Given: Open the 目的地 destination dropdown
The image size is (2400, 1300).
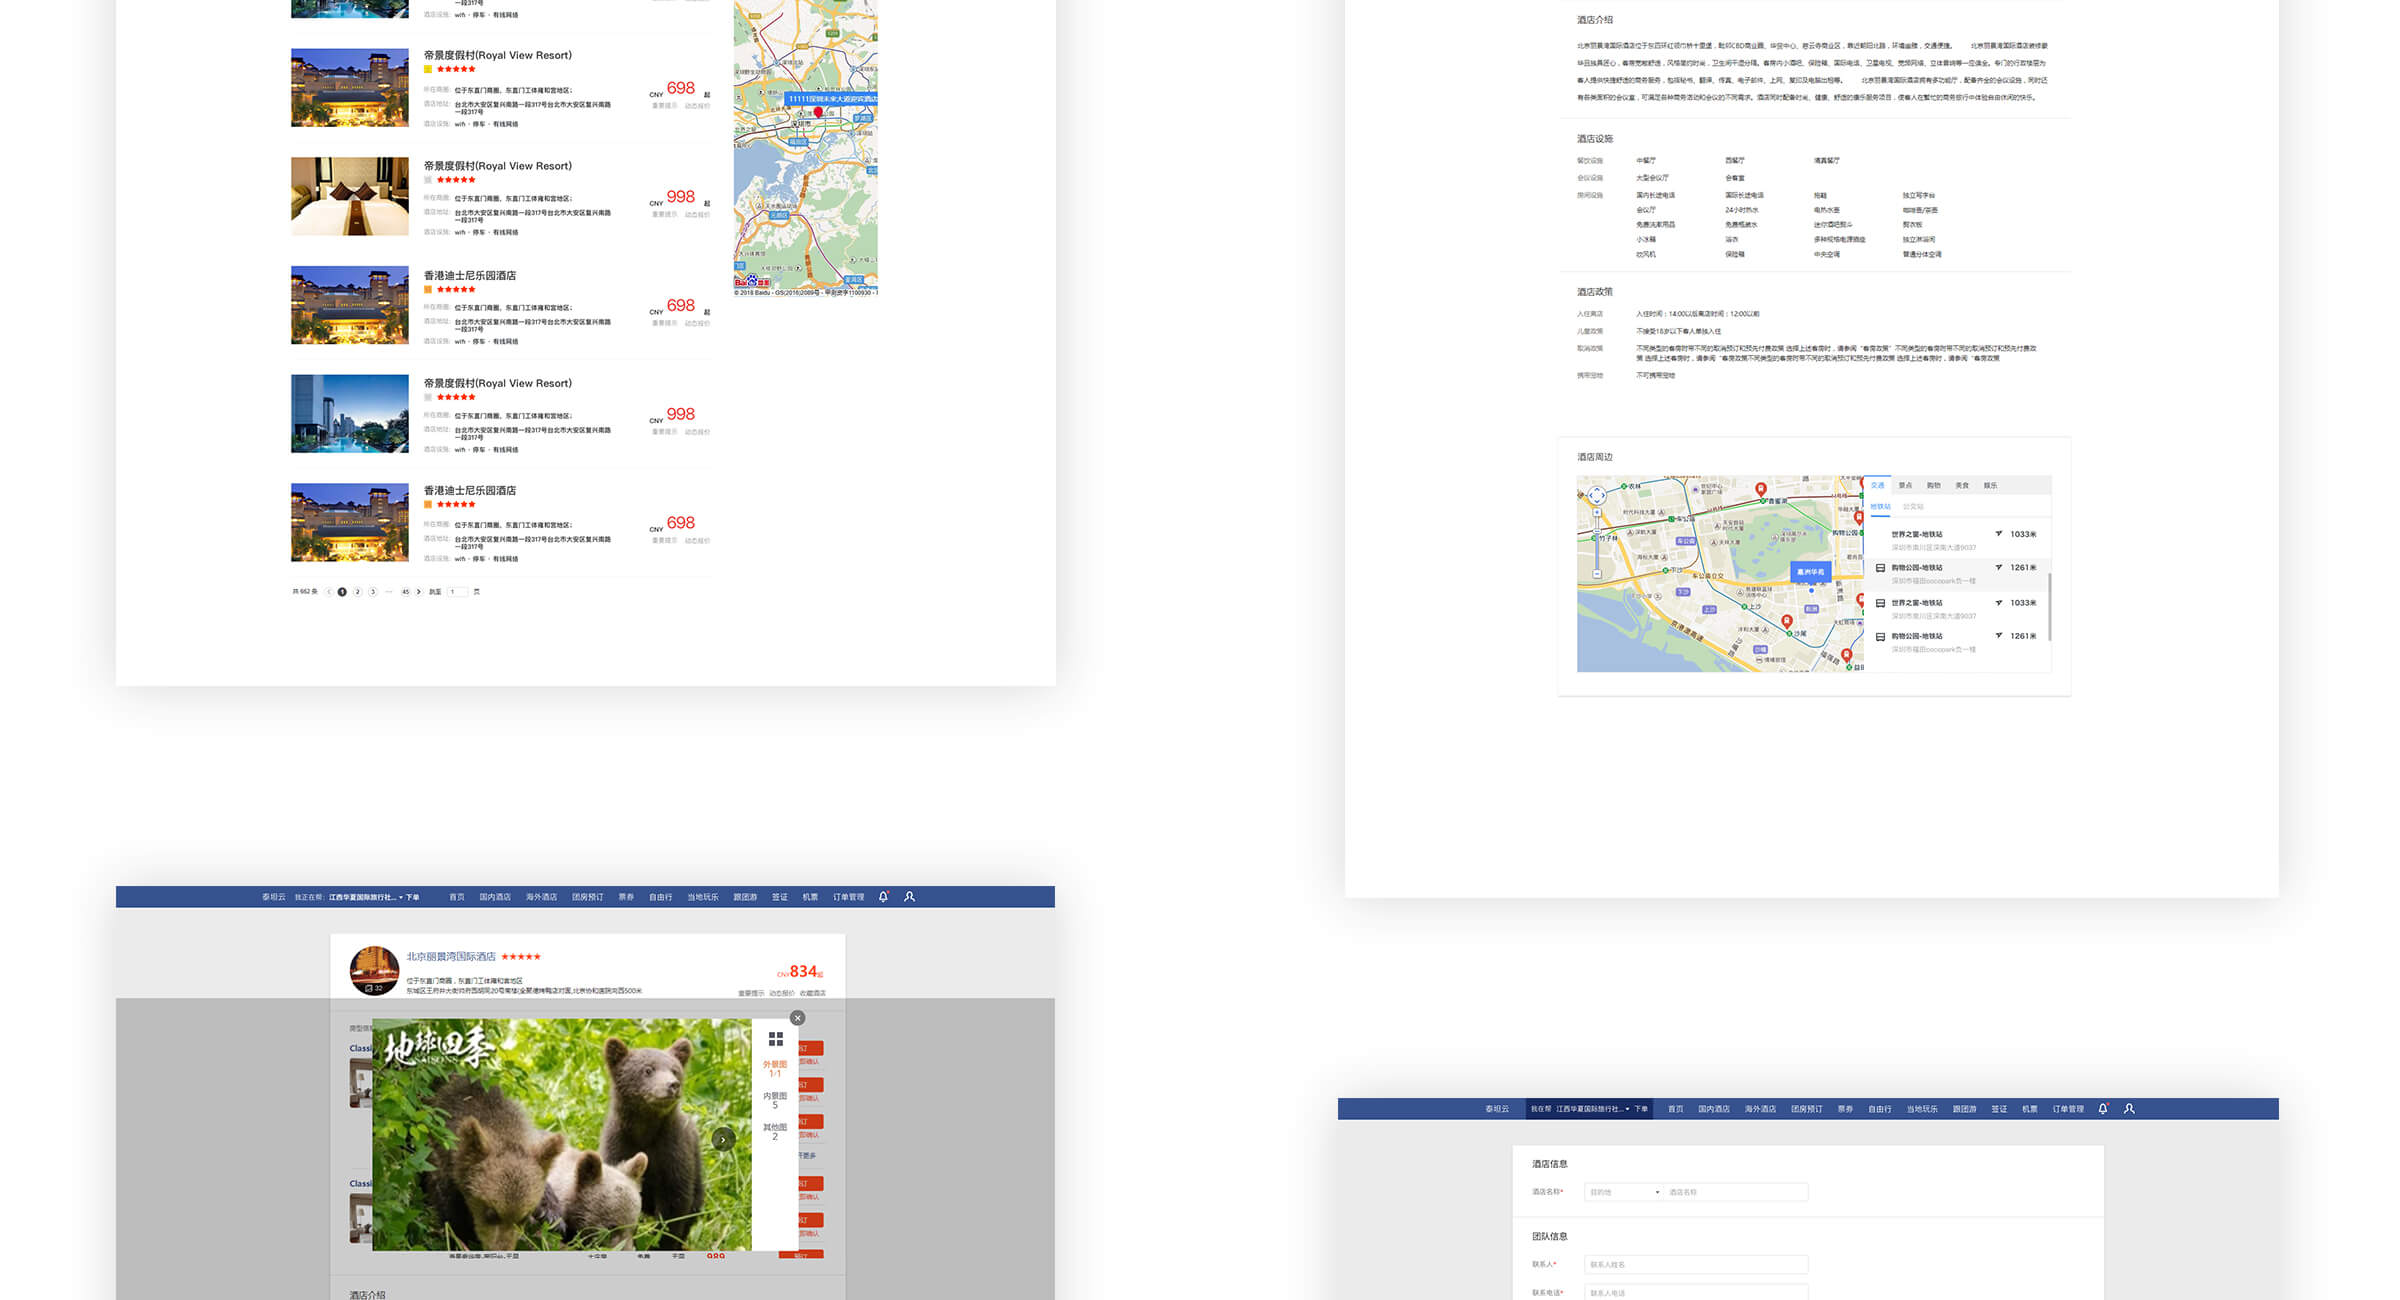Looking at the screenshot, I should [x=1623, y=1192].
